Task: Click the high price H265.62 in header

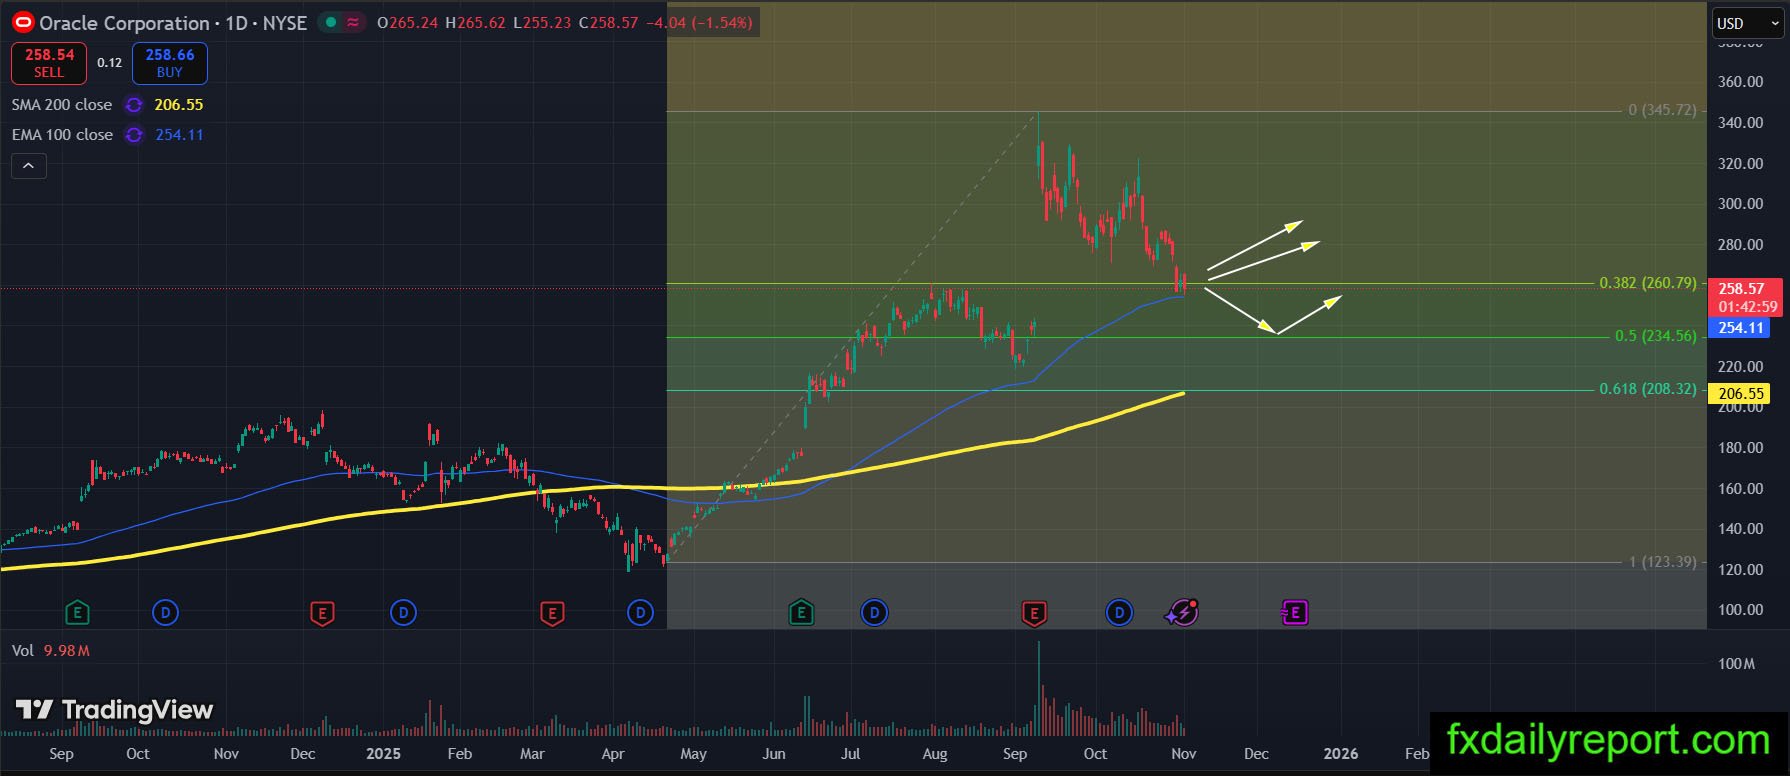Action: click(x=476, y=22)
